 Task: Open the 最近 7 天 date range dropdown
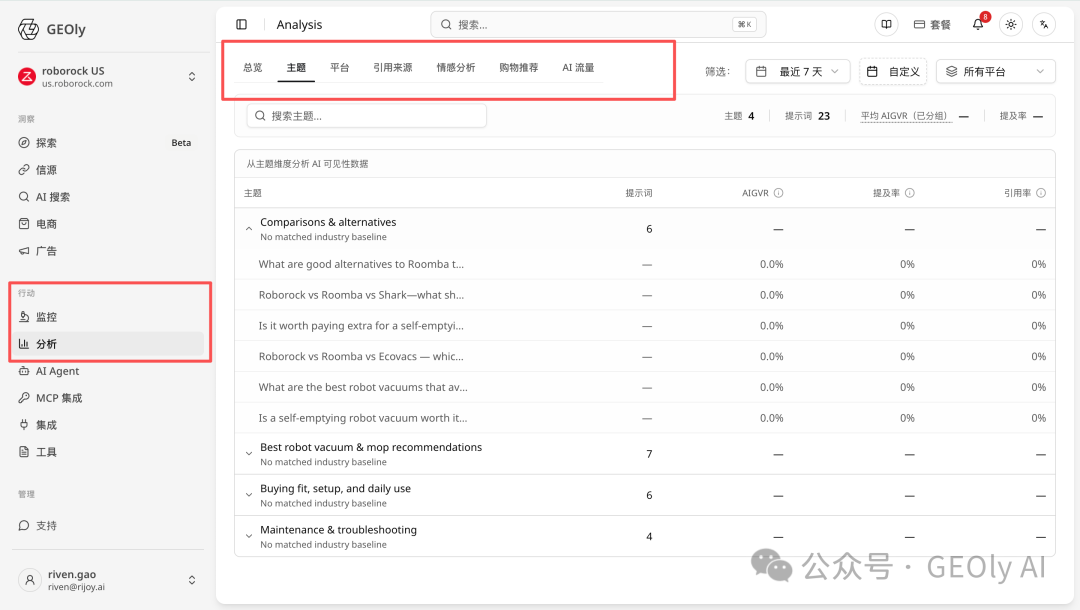pyautogui.click(x=798, y=72)
